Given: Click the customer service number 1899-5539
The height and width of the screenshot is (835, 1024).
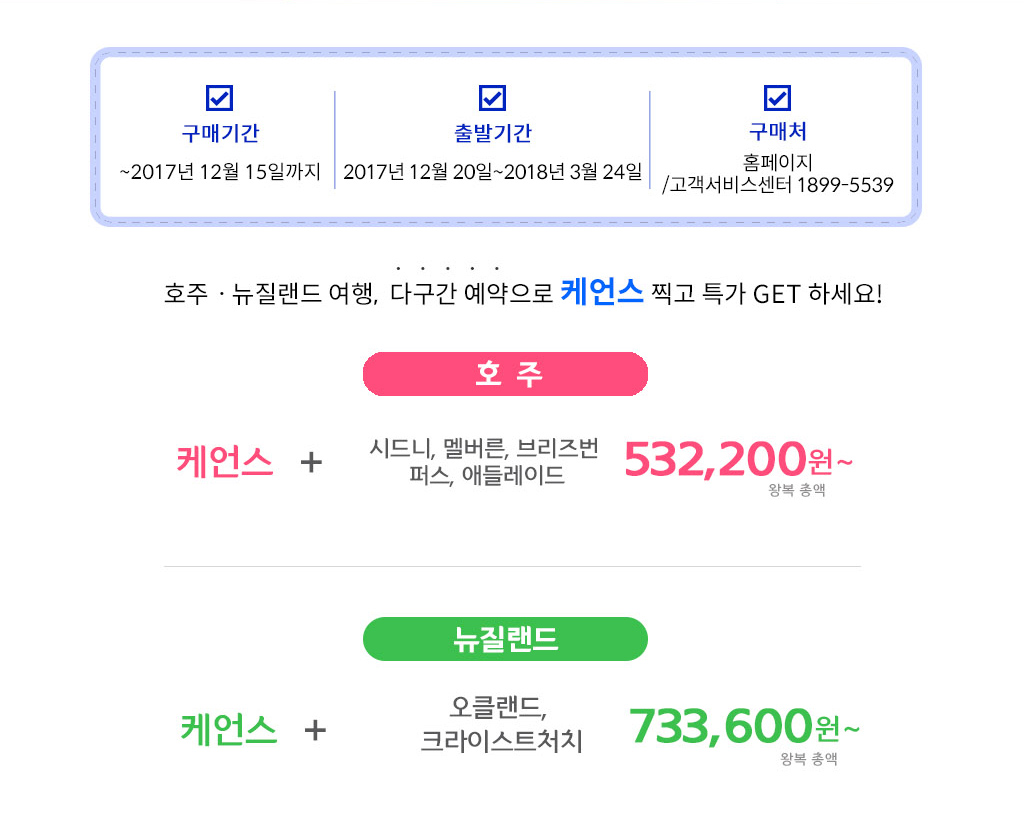Looking at the screenshot, I should point(845,185).
